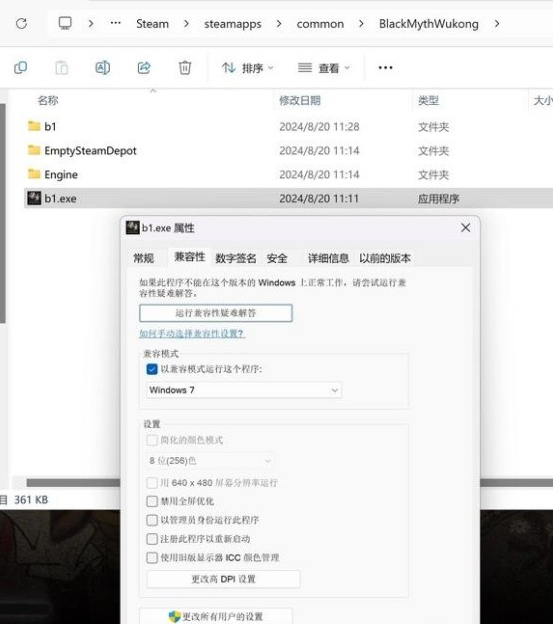The width and height of the screenshot is (553, 624).
Task: Open the Windows 7 compatibility mode dropdown
Action: [x=244, y=390]
